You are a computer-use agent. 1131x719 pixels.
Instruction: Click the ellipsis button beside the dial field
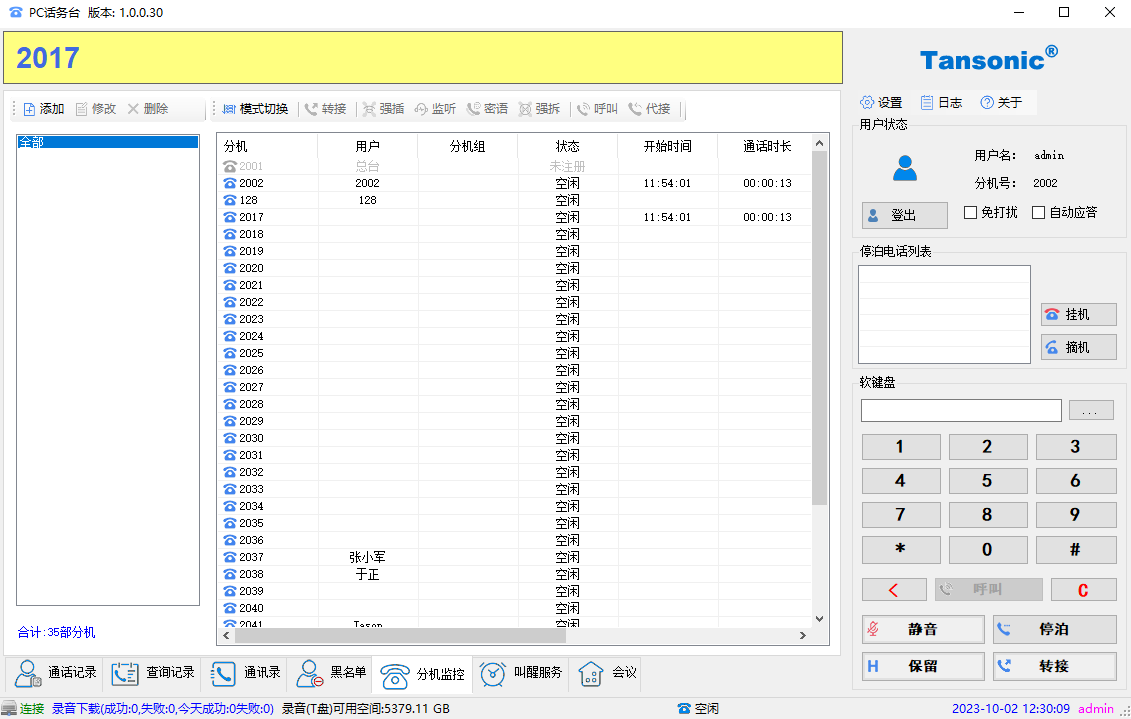pyautogui.click(x=1091, y=410)
